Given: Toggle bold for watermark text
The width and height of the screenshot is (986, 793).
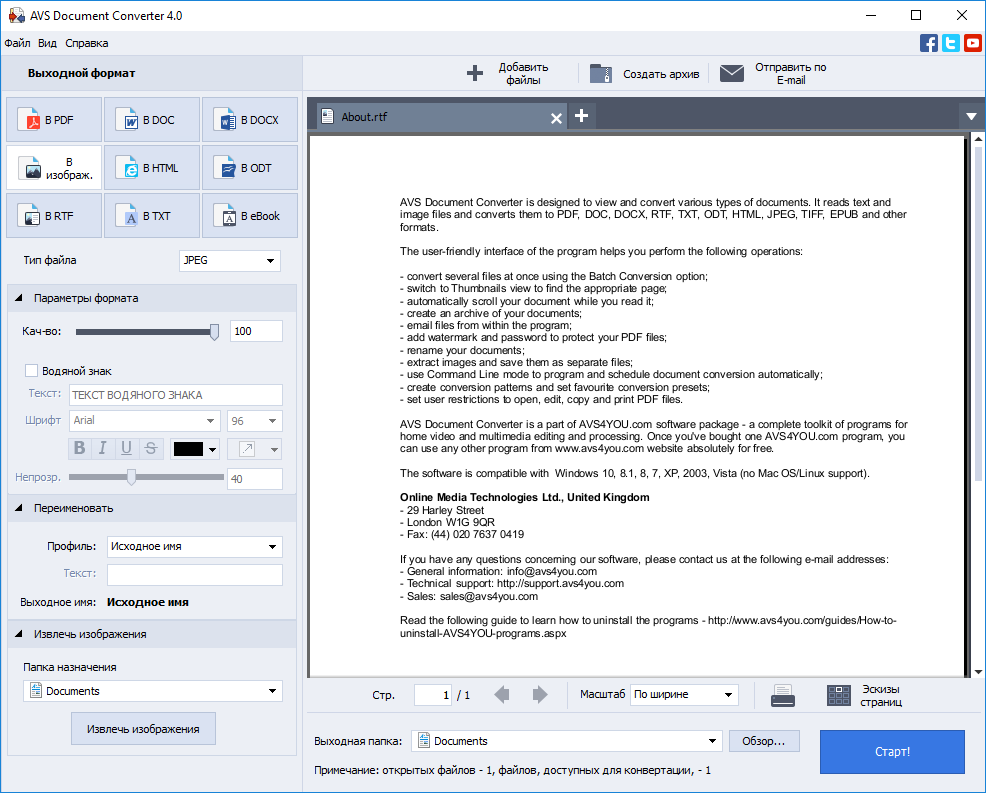Looking at the screenshot, I should [x=80, y=448].
